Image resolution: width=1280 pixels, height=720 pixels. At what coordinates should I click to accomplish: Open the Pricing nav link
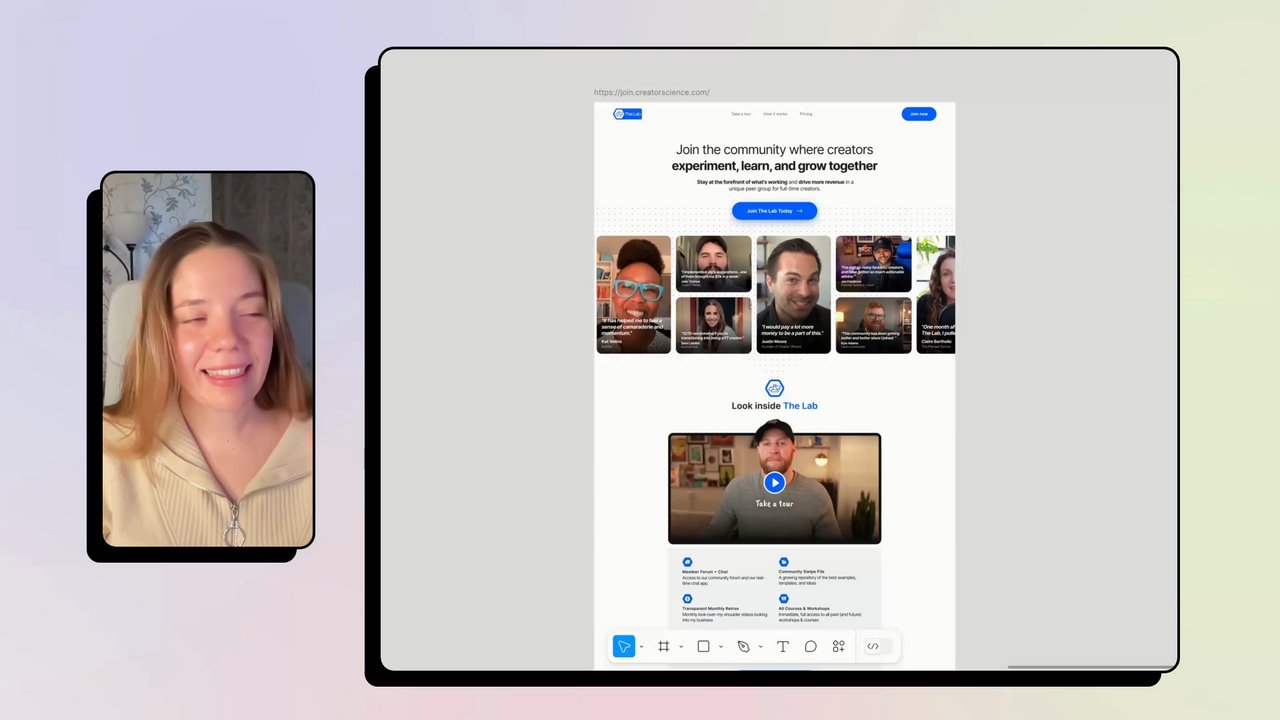point(806,114)
